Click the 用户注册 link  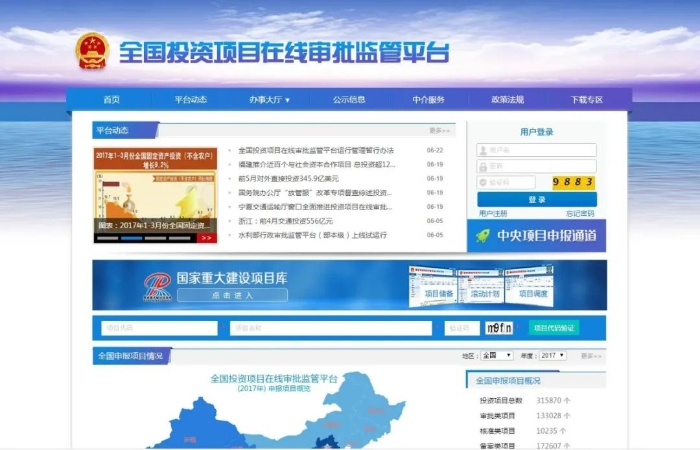pyautogui.click(x=493, y=213)
